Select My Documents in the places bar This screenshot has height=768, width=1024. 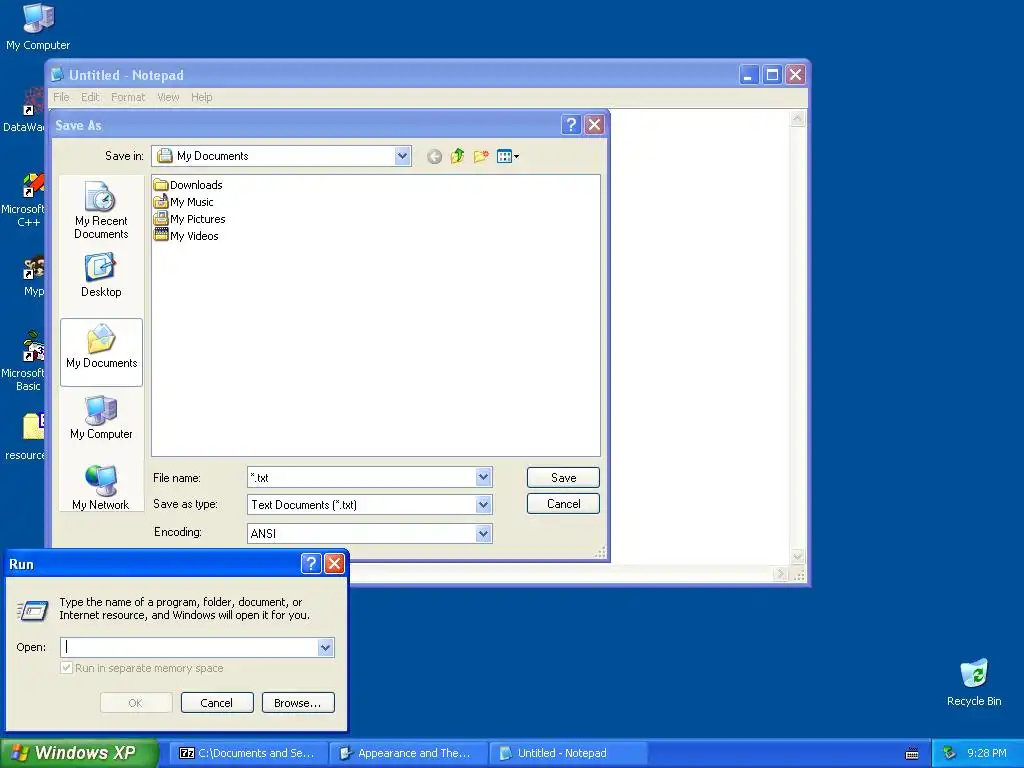[x=101, y=352]
